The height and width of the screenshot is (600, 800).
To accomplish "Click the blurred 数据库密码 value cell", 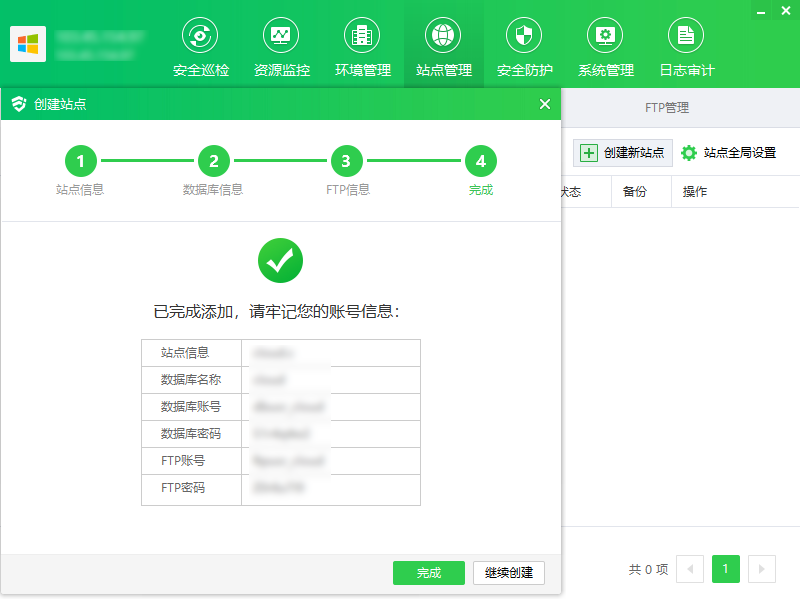I will (x=331, y=434).
